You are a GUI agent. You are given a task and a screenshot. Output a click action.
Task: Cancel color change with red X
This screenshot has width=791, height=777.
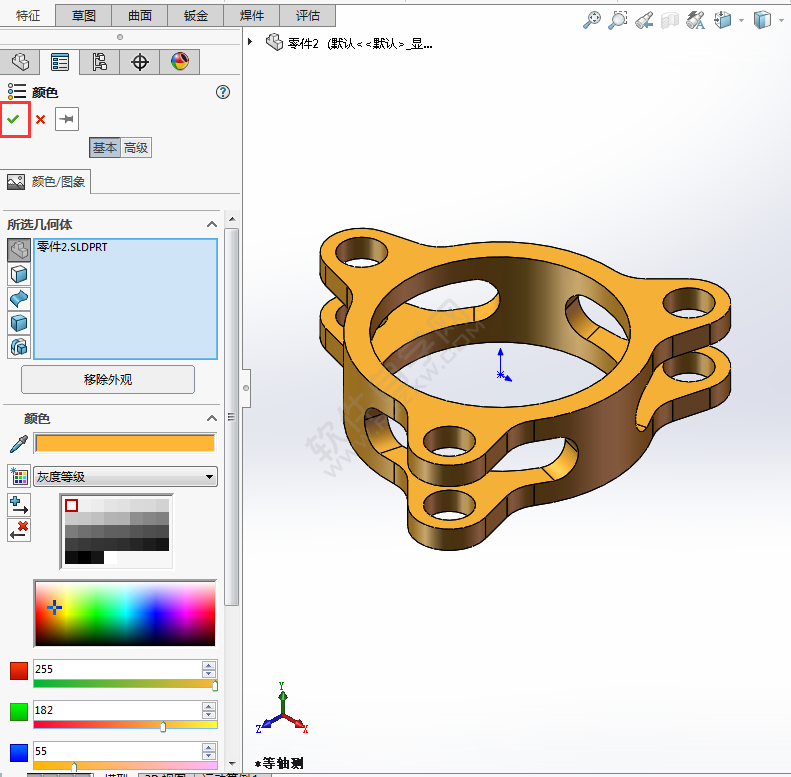point(41,120)
